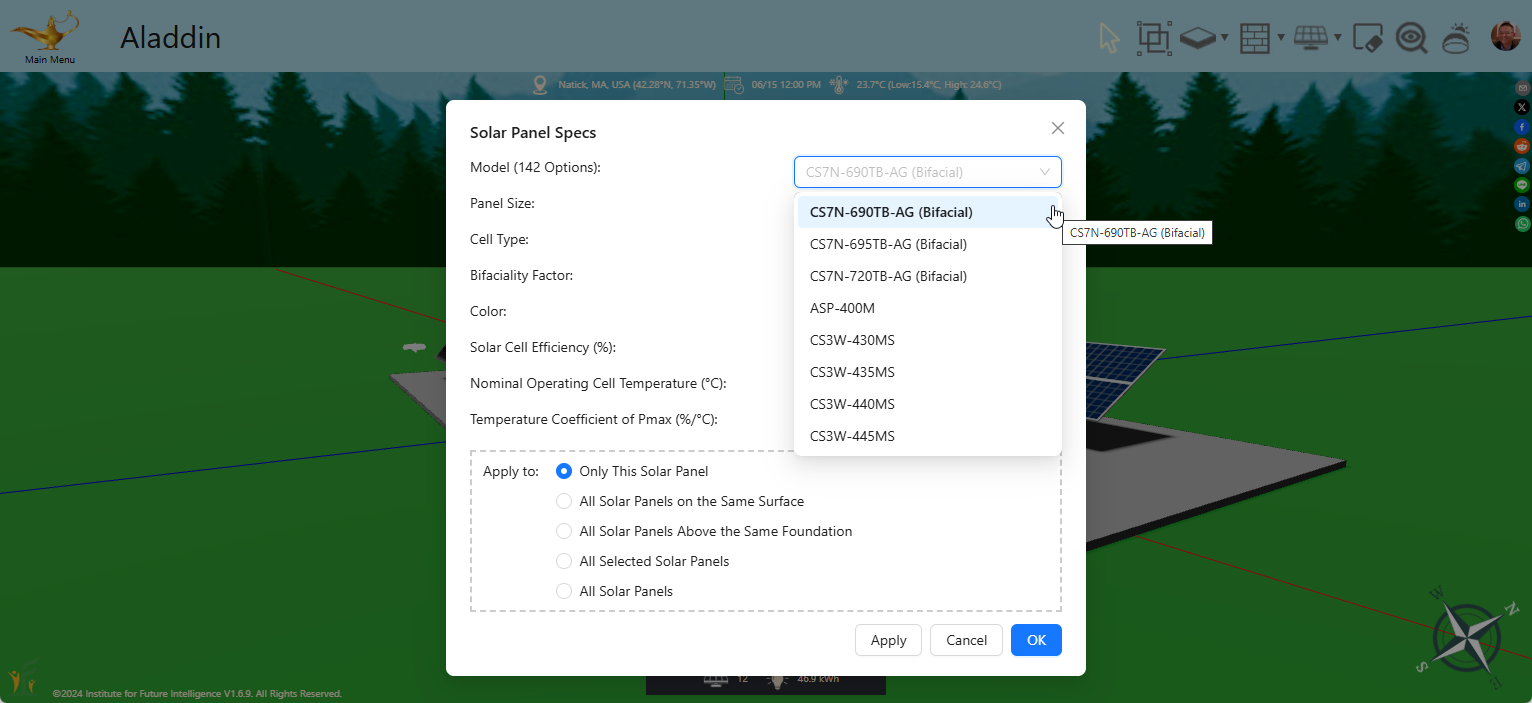Share on LinkedIn icon
1532x703 pixels.
1522,204
